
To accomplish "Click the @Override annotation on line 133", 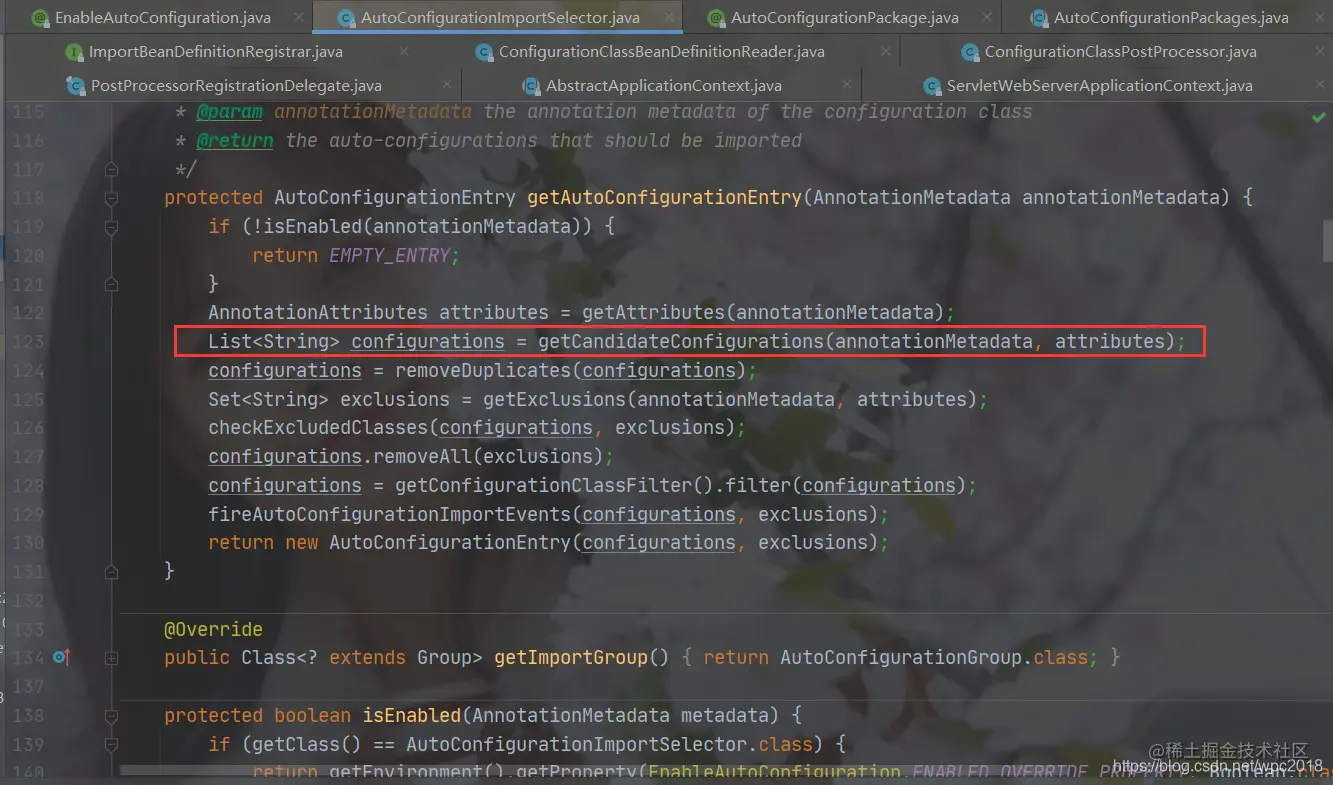I will (x=213, y=630).
